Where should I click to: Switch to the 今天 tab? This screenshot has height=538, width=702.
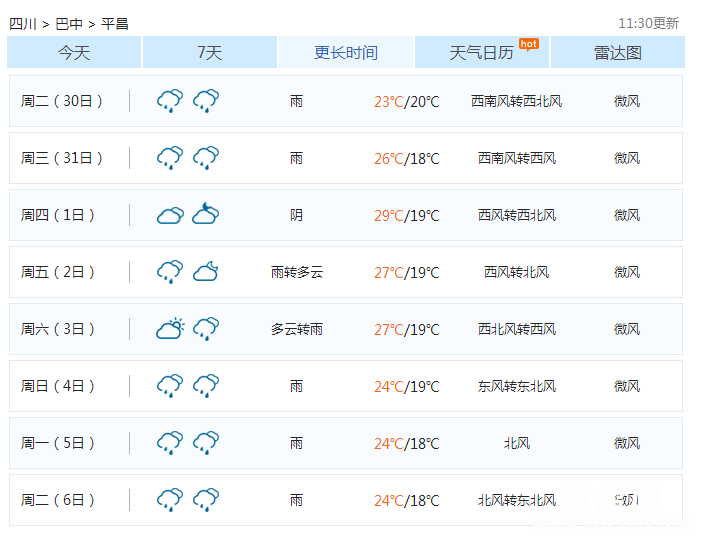(74, 53)
